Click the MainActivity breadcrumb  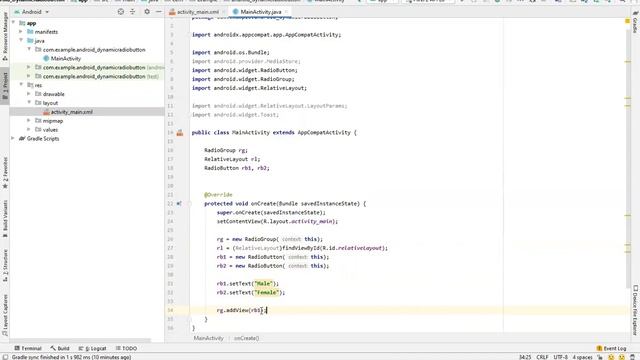click(x=209, y=338)
